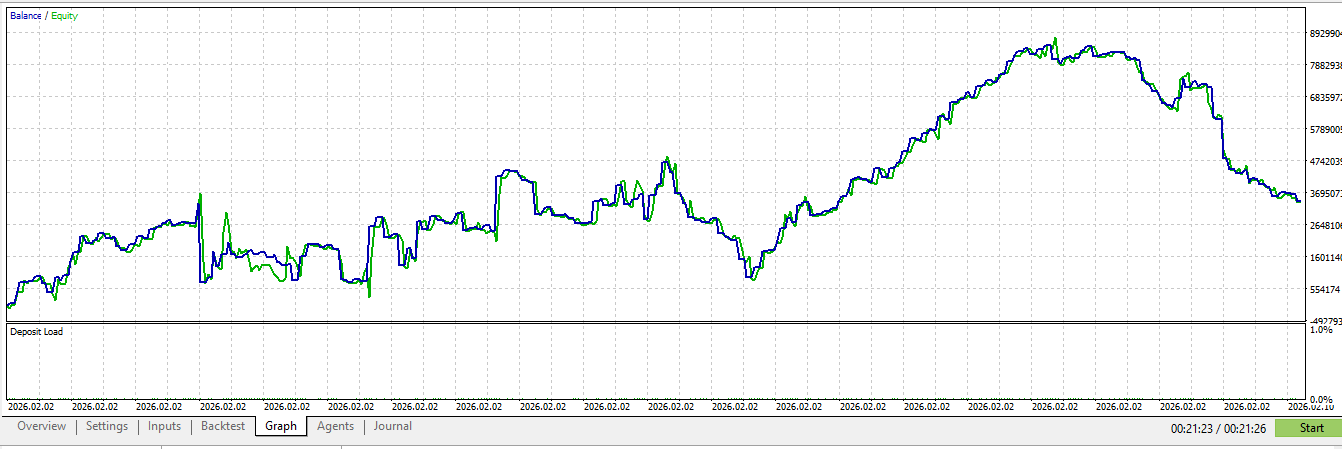Viewport: 1342px width, 449px height.
Task: Click the divider above the Deposit Load panel
Action: [x=655, y=322]
